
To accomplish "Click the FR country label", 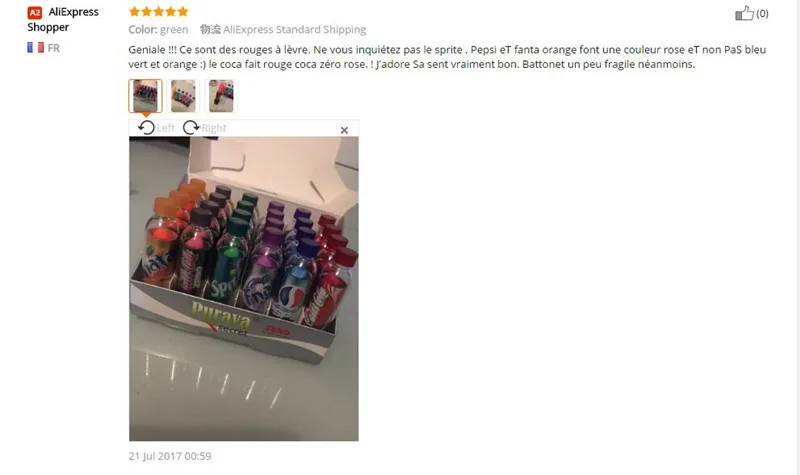I will (54, 48).
